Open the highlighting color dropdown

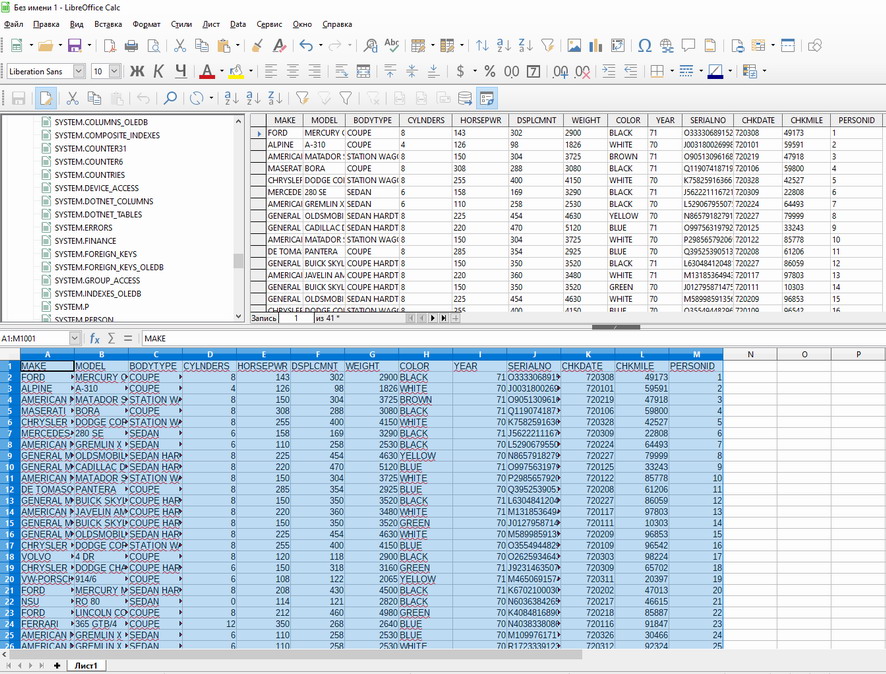tap(252, 71)
